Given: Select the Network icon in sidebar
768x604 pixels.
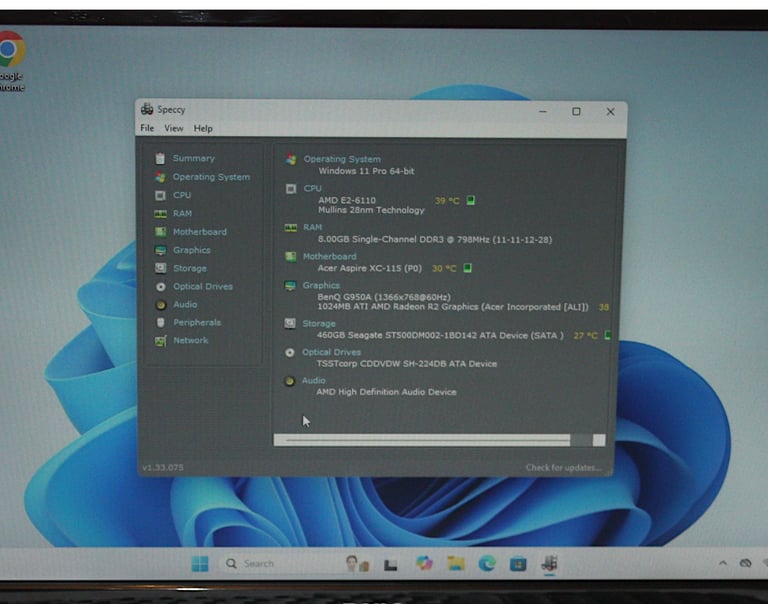Looking at the screenshot, I should click(x=160, y=340).
